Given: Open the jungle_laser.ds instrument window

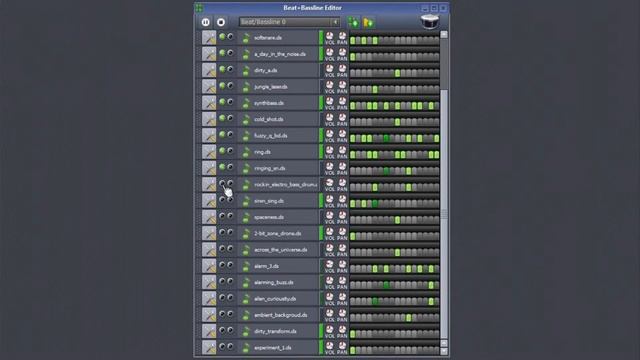Looking at the screenshot, I should coord(278,87).
